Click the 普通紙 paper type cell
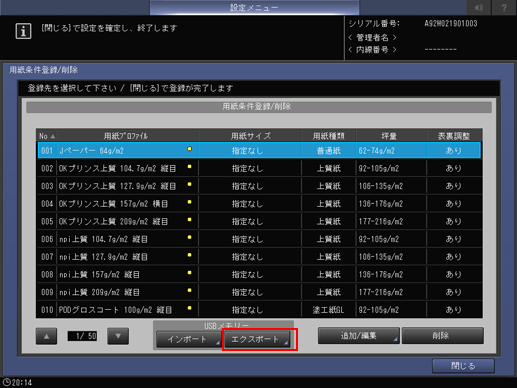The image size is (517, 388). [329, 151]
